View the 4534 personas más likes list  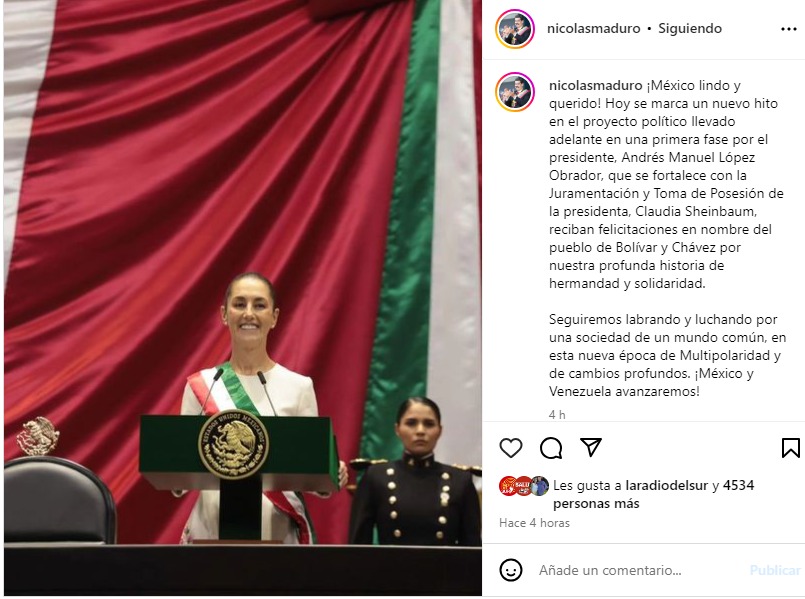(x=653, y=494)
